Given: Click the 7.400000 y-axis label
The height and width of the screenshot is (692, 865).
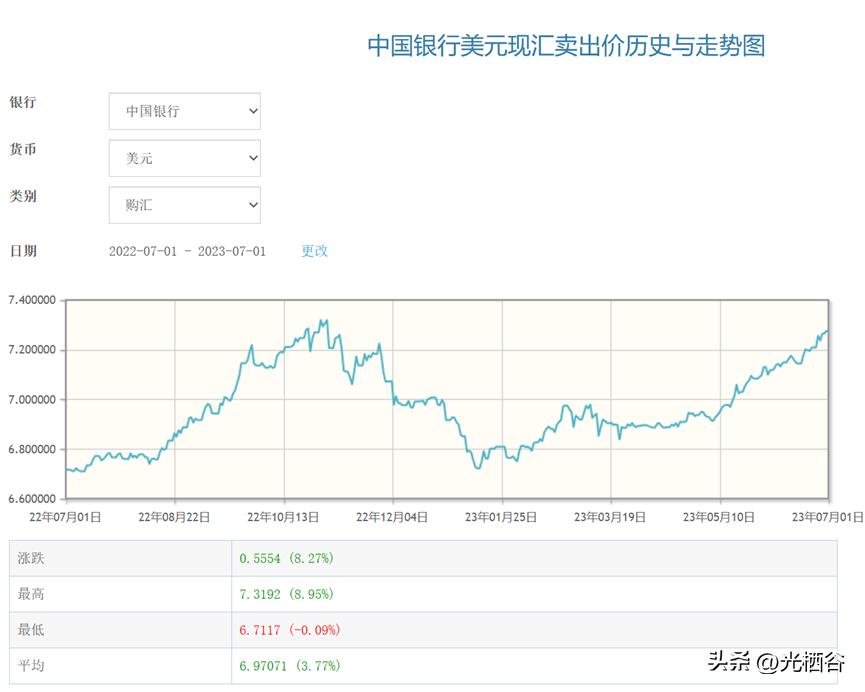Looking at the screenshot, I should pos(31,300).
